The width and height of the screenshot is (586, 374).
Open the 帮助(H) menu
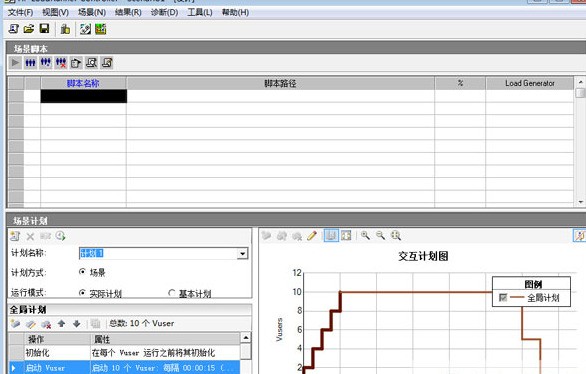(x=235, y=12)
